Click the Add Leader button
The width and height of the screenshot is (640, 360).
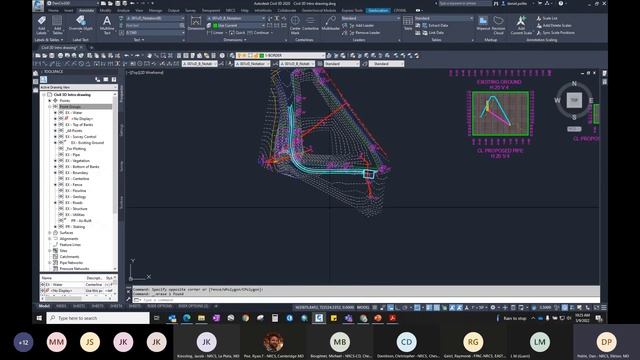(361, 25)
